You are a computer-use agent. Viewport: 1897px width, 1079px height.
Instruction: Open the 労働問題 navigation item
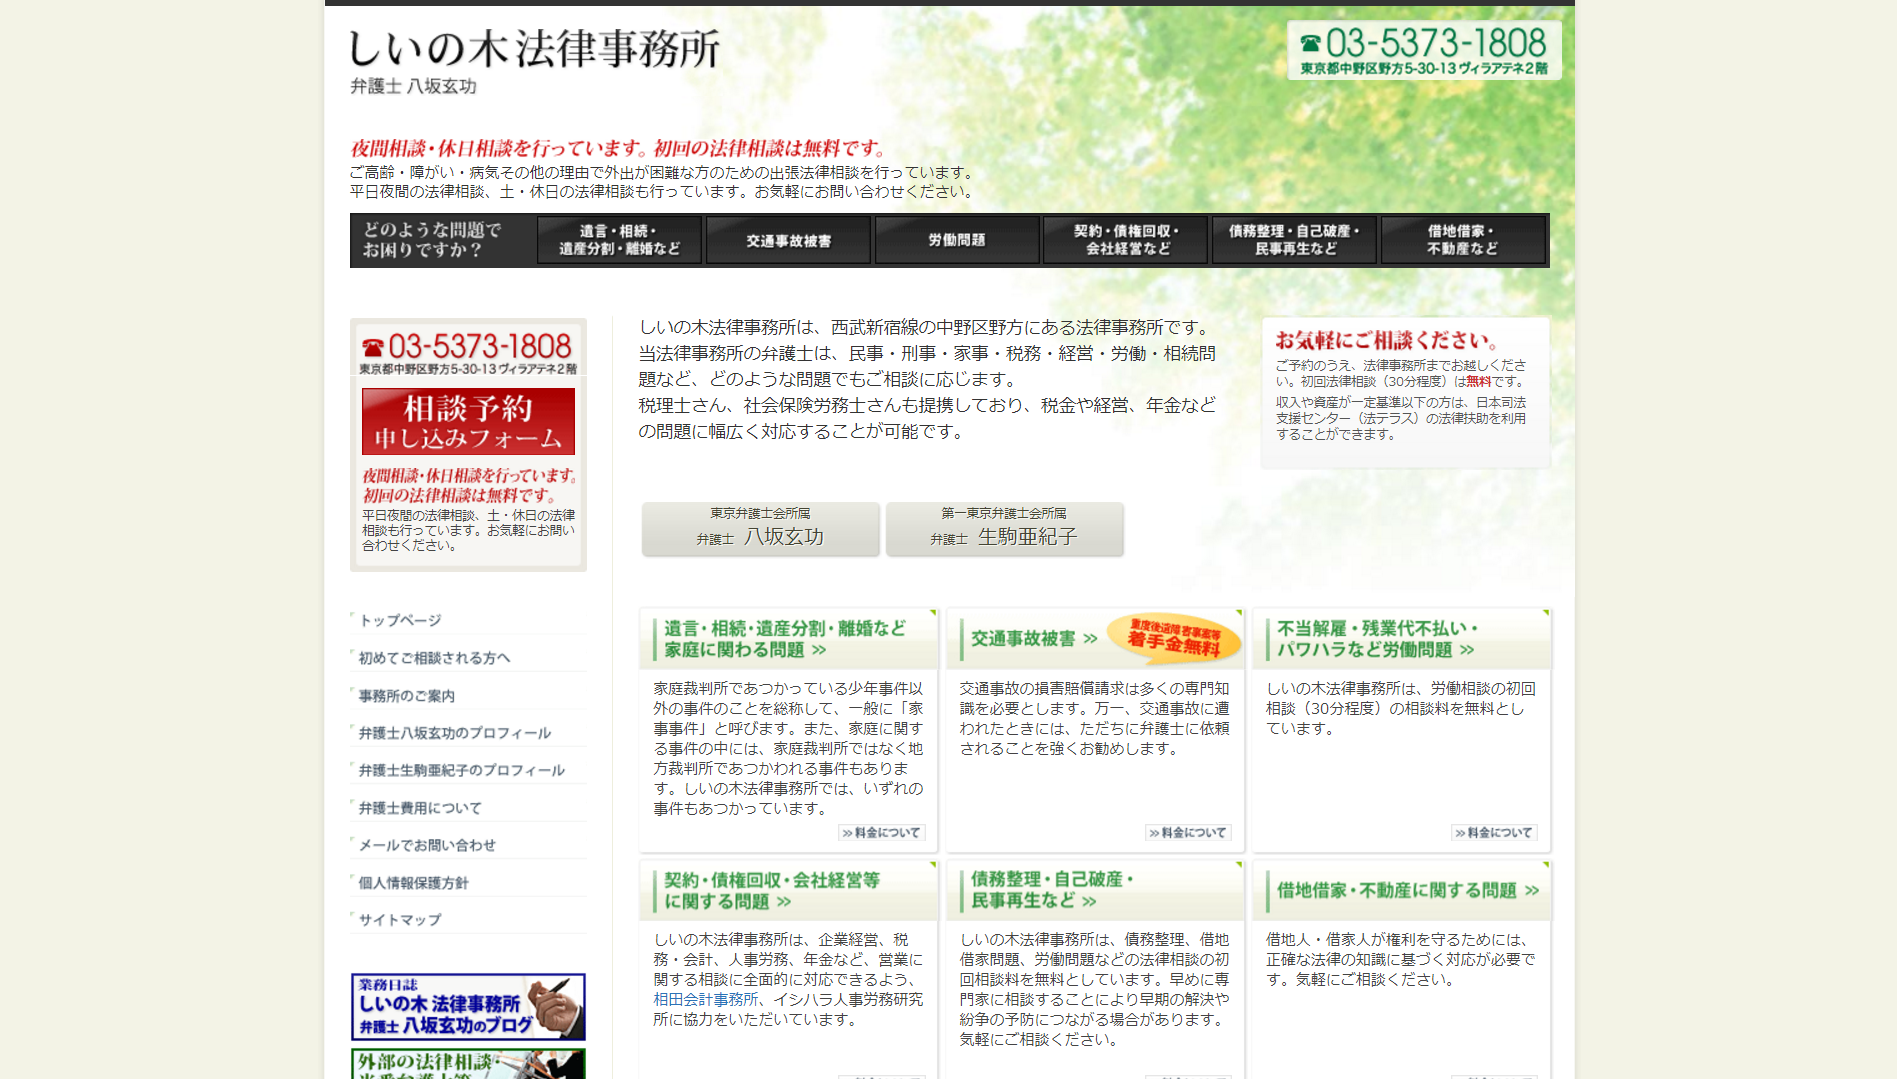tap(957, 240)
